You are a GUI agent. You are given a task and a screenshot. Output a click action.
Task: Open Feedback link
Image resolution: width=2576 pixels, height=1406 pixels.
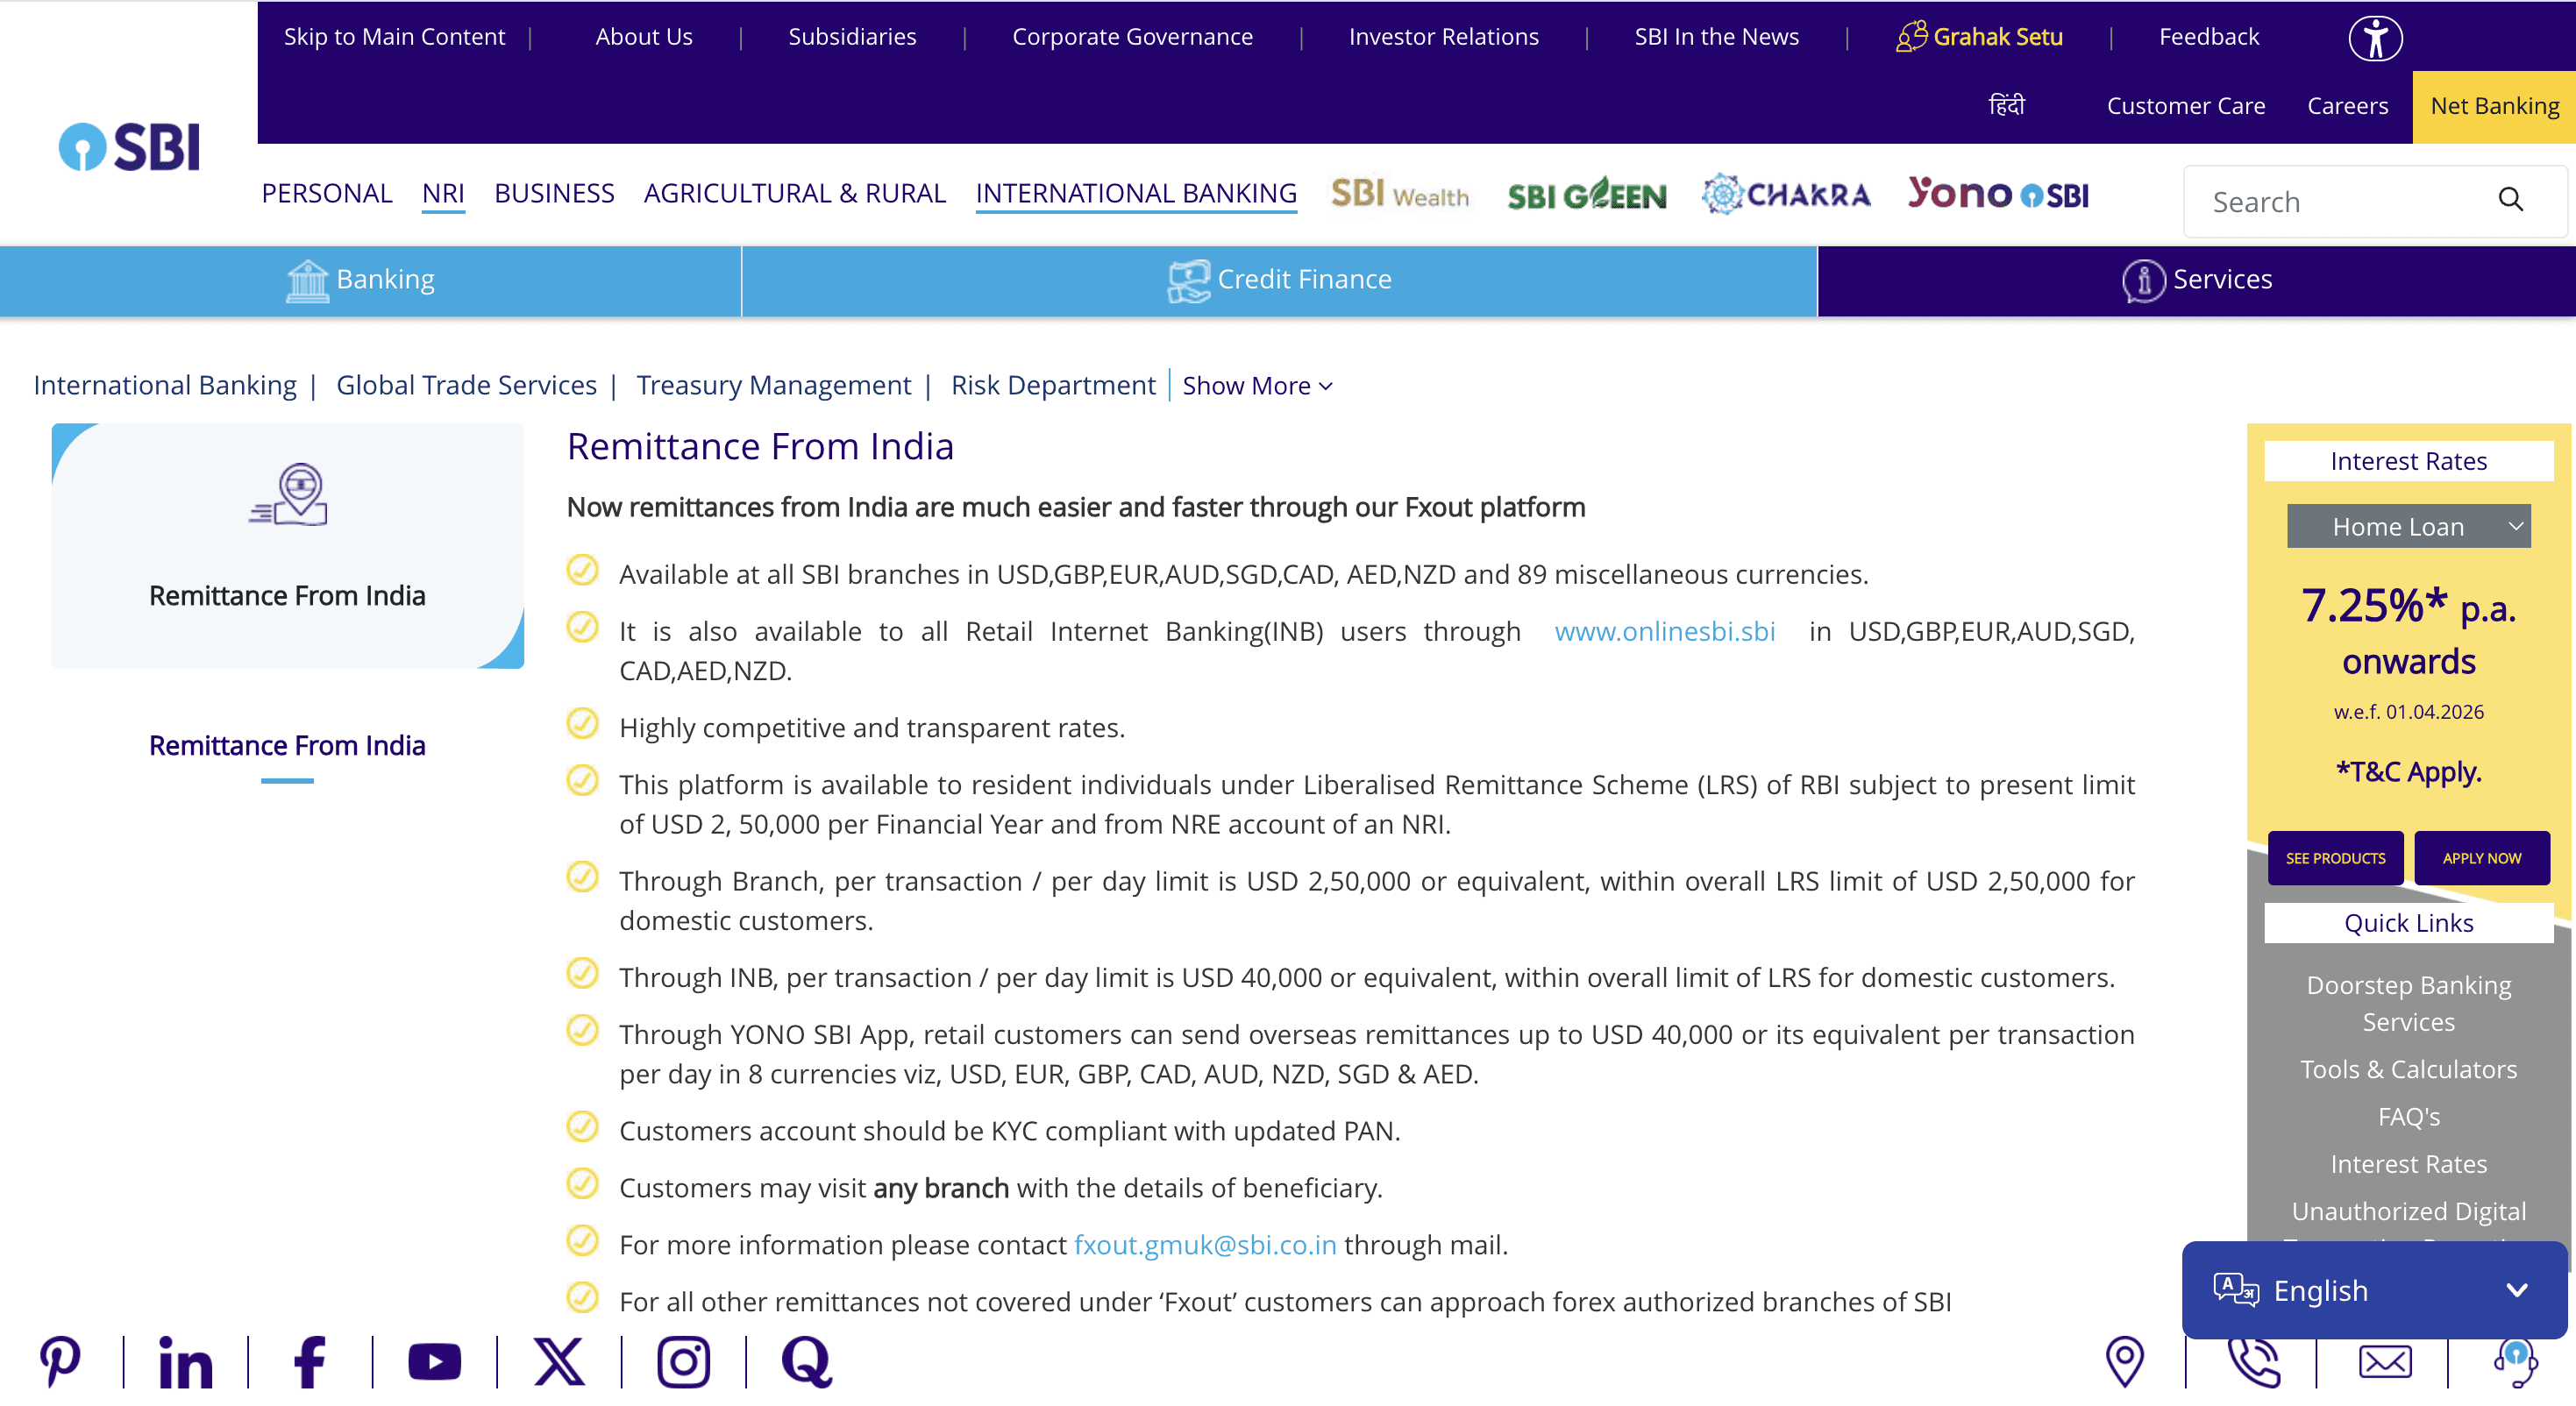click(x=2208, y=36)
